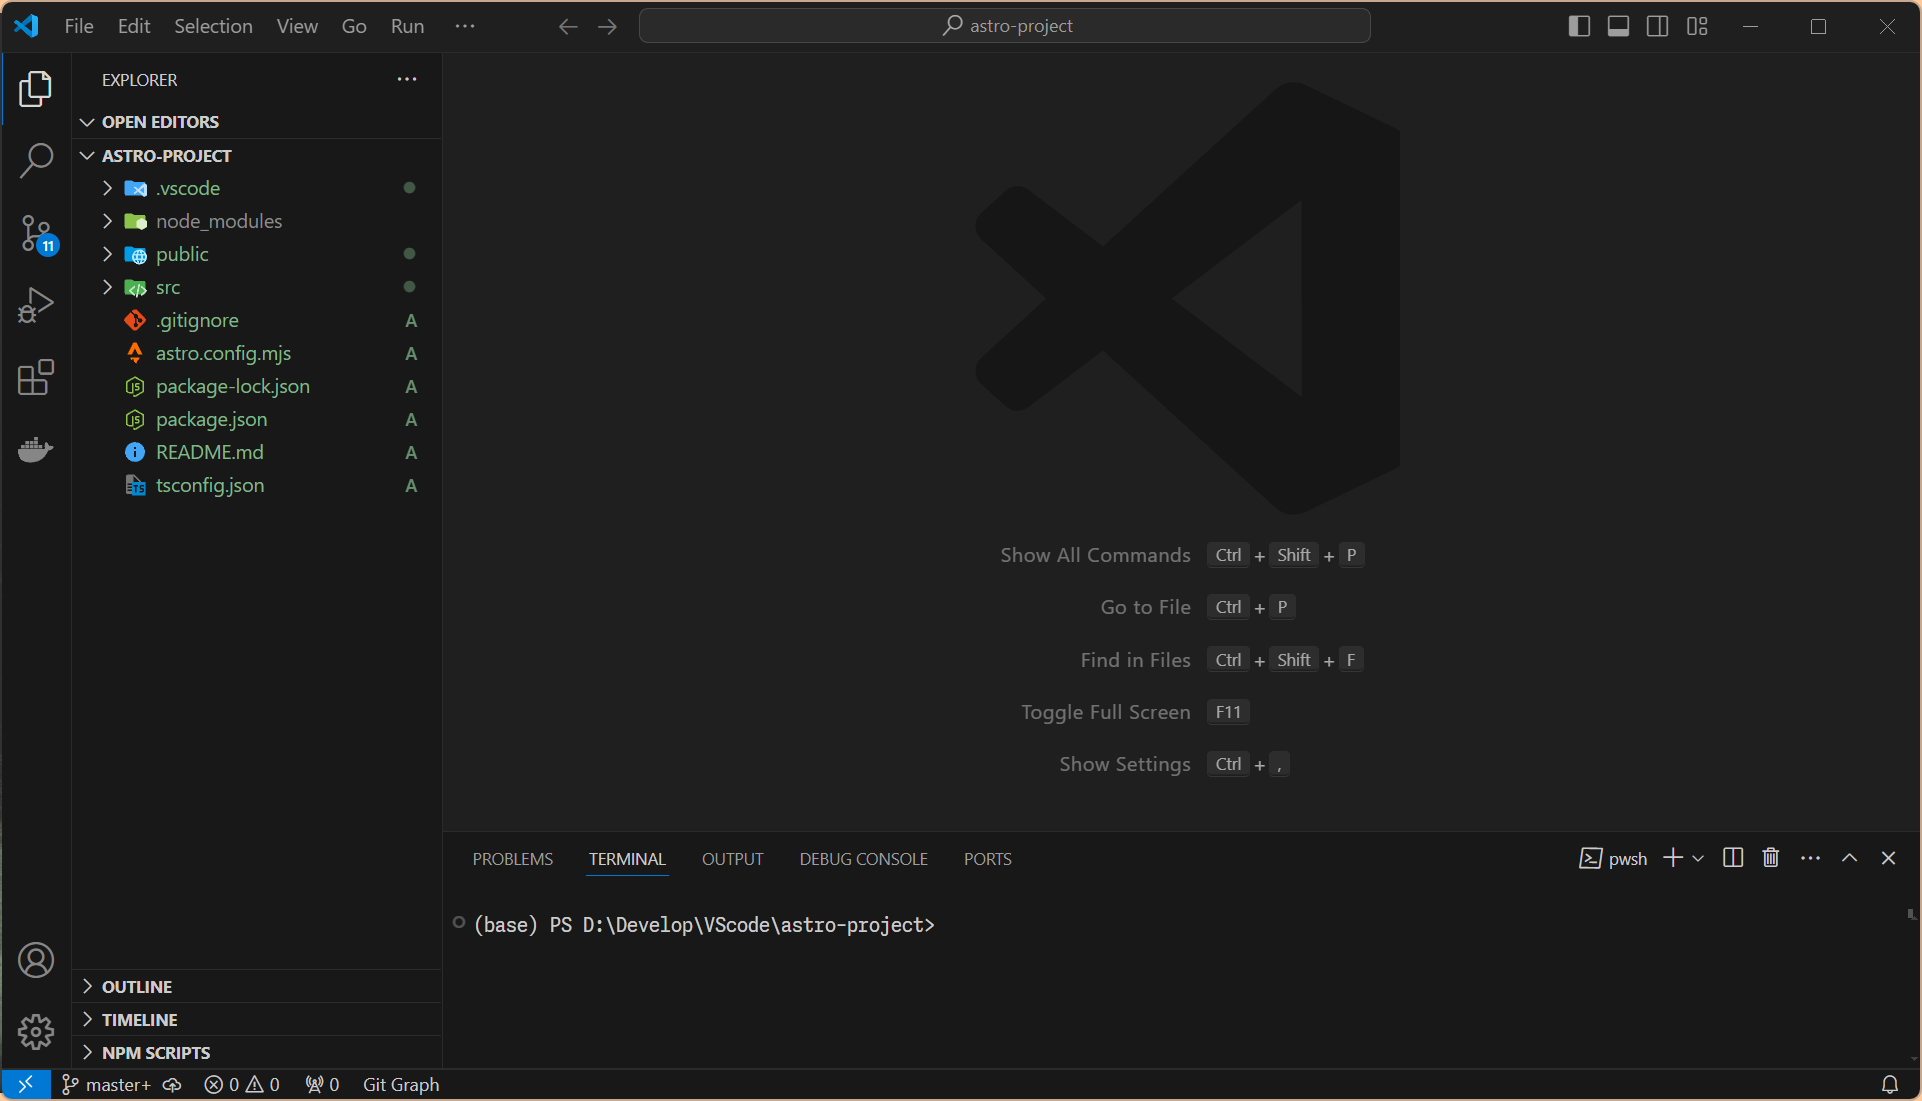This screenshot has height=1101, width=1922.
Task: Open the File menu
Action: tap(79, 26)
